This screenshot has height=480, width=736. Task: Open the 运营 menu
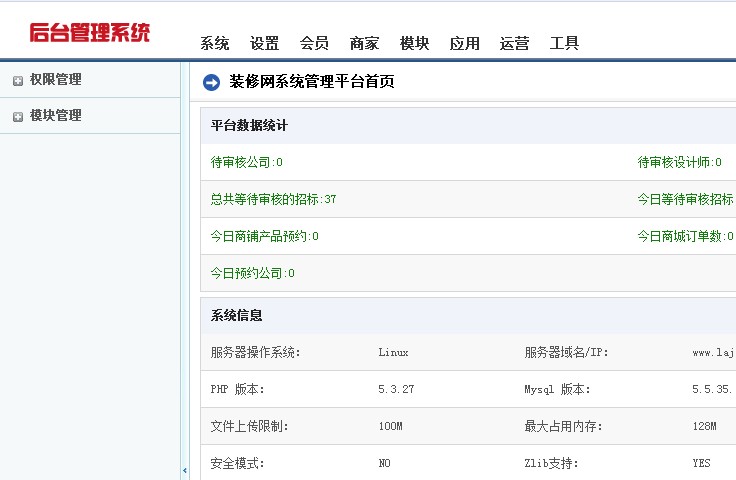point(515,43)
